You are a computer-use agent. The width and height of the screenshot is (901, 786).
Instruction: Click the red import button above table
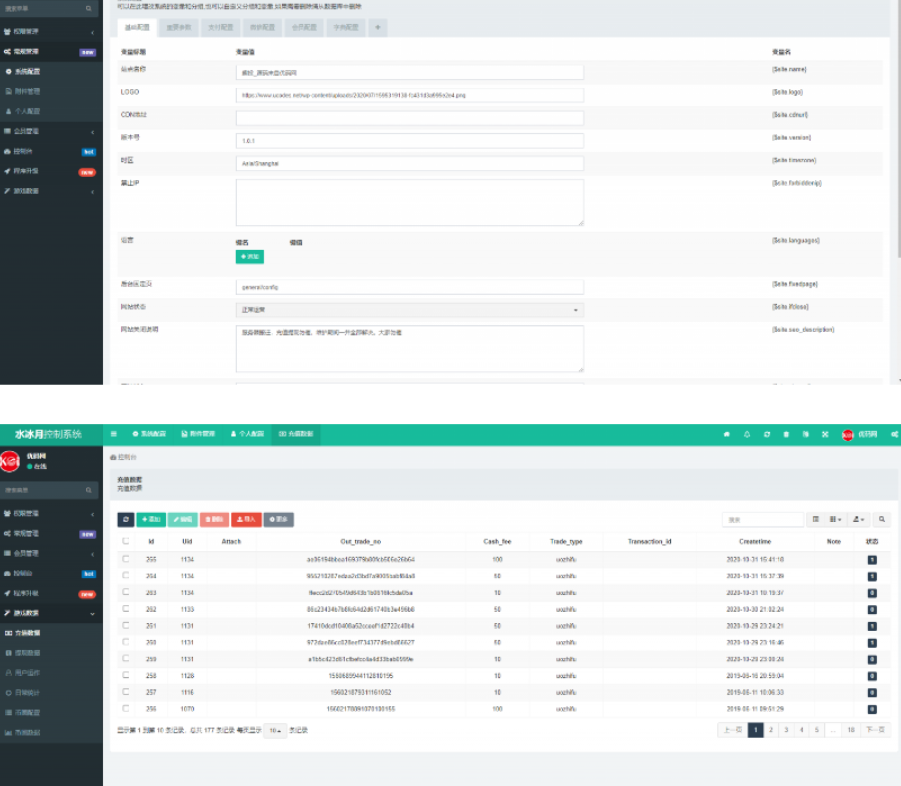pyautogui.click(x=246, y=519)
